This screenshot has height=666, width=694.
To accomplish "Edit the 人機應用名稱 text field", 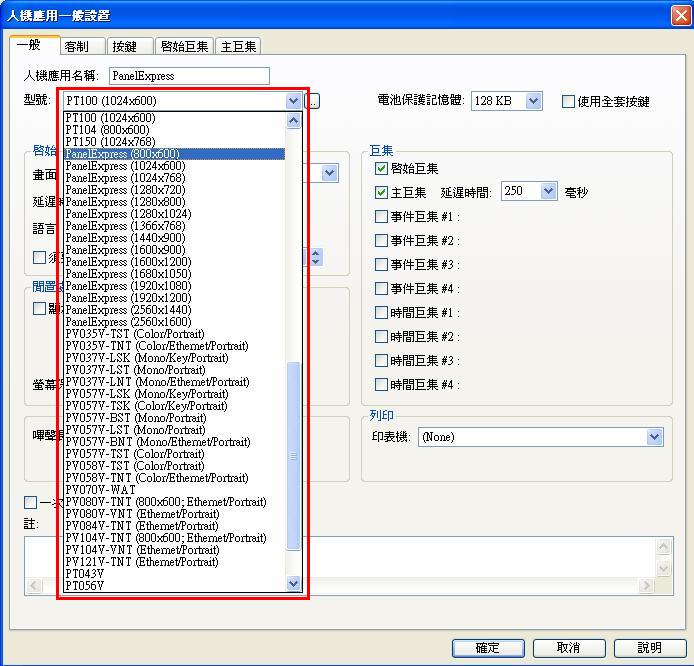I will [189, 76].
